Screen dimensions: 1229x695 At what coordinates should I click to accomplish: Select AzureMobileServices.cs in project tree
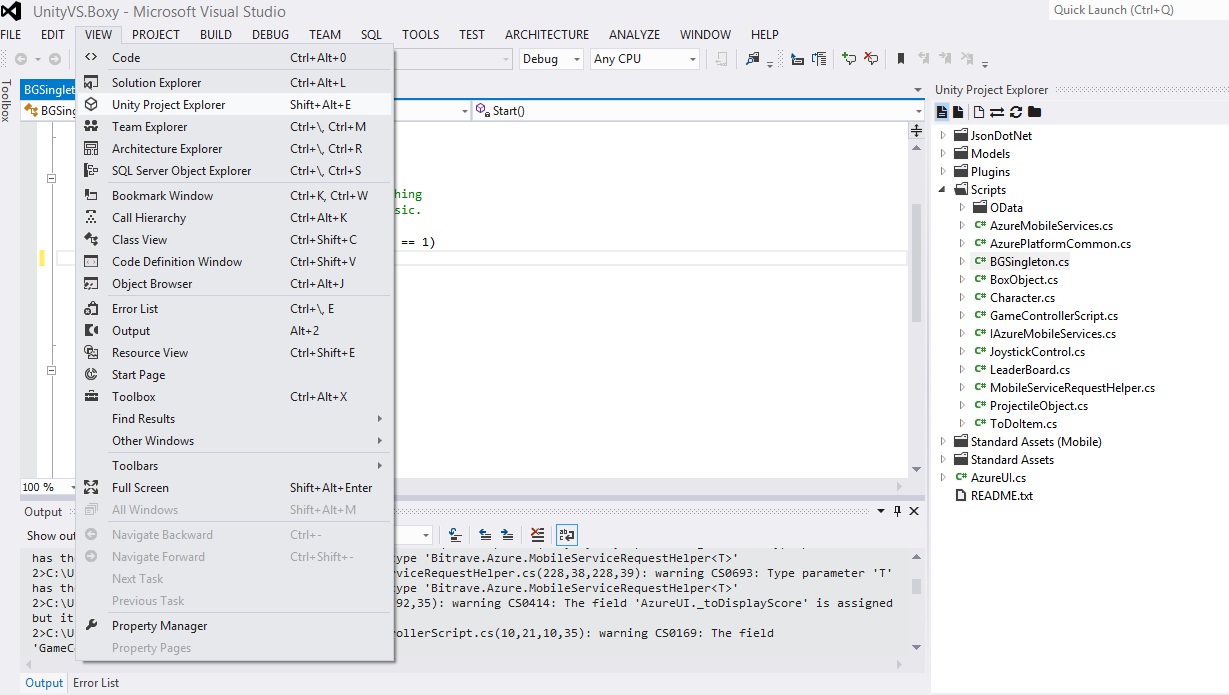pyautogui.click(x=1051, y=226)
